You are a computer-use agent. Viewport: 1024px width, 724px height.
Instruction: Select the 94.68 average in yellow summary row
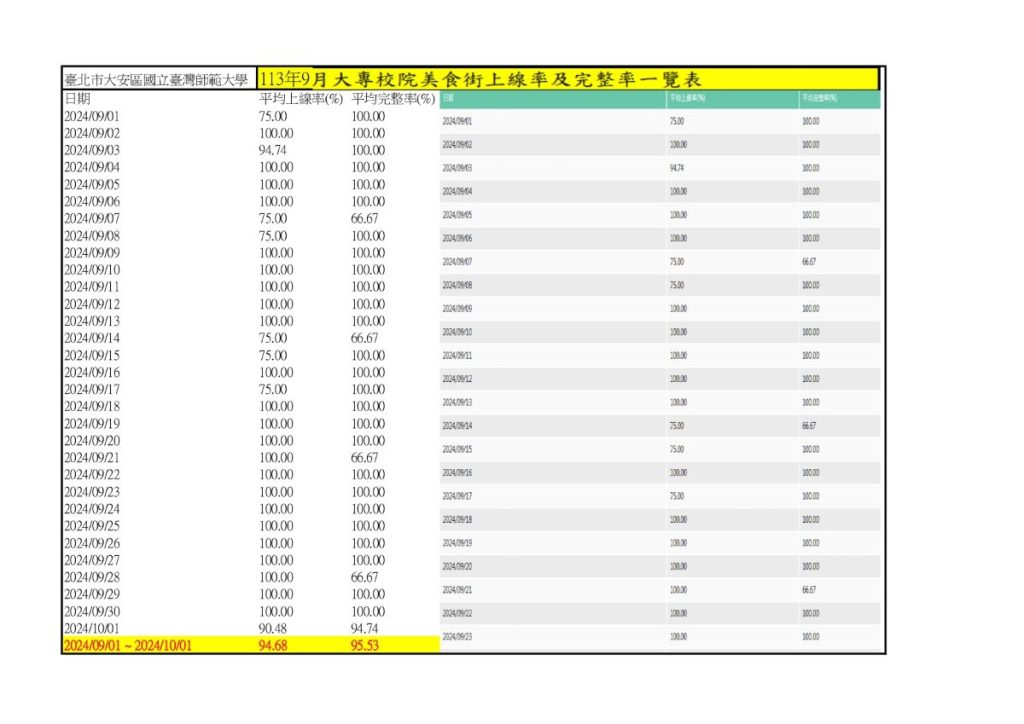[x=275, y=646]
